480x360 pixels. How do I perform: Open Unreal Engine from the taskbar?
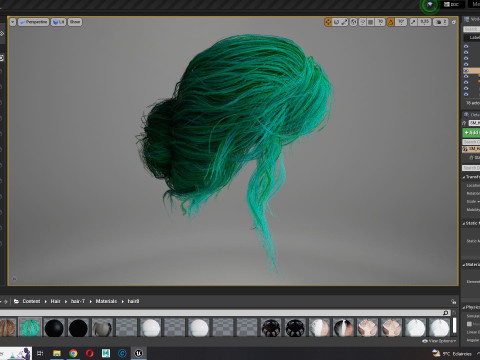pyautogui.click(x=138, y=353)
